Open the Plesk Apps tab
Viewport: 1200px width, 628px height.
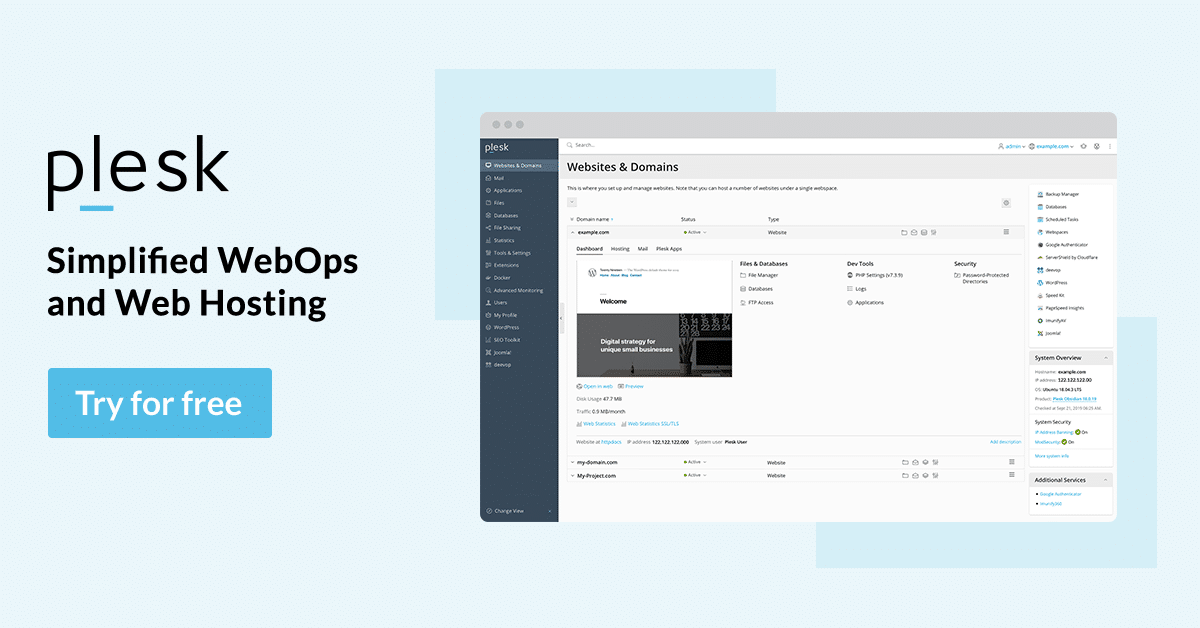point(668,248)
